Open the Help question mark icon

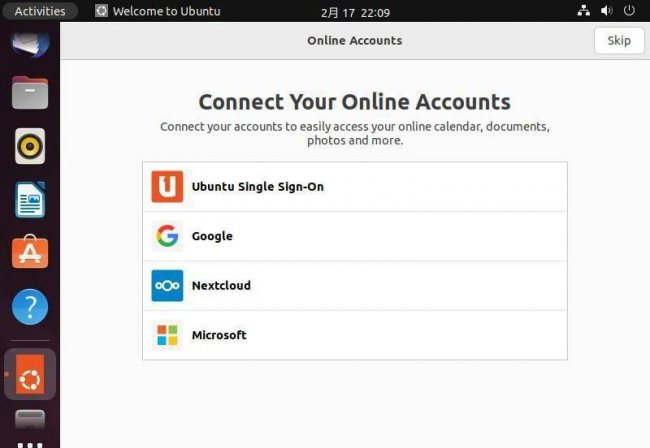(30, 307)
